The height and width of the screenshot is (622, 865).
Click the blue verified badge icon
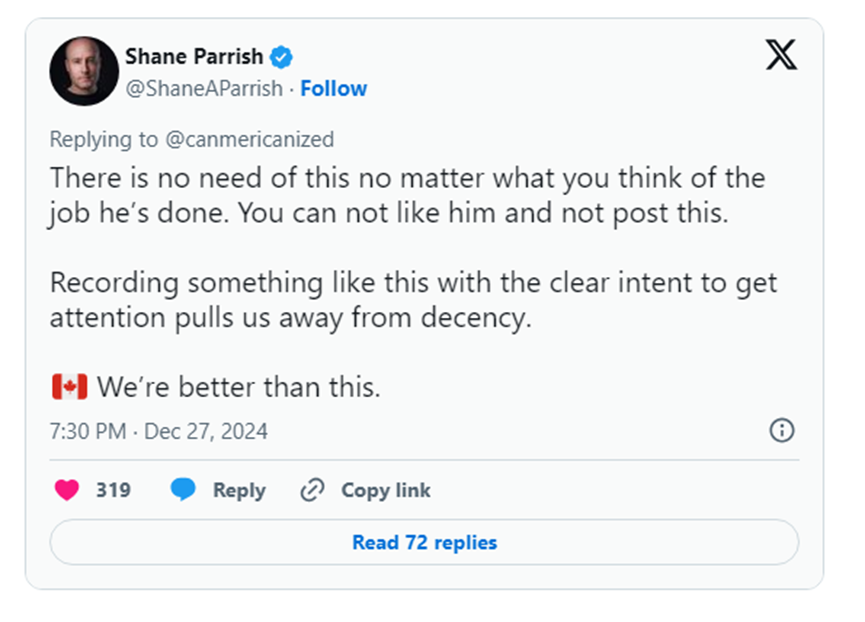(x=281, y=57)
